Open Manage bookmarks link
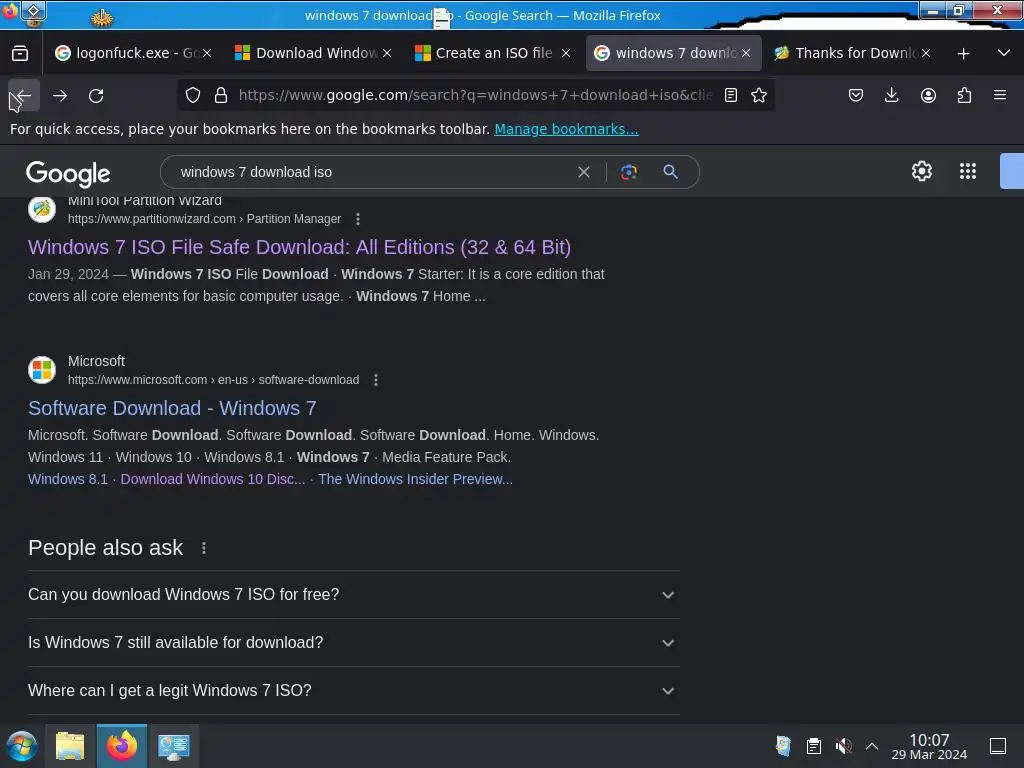 (x=566, y=129)
